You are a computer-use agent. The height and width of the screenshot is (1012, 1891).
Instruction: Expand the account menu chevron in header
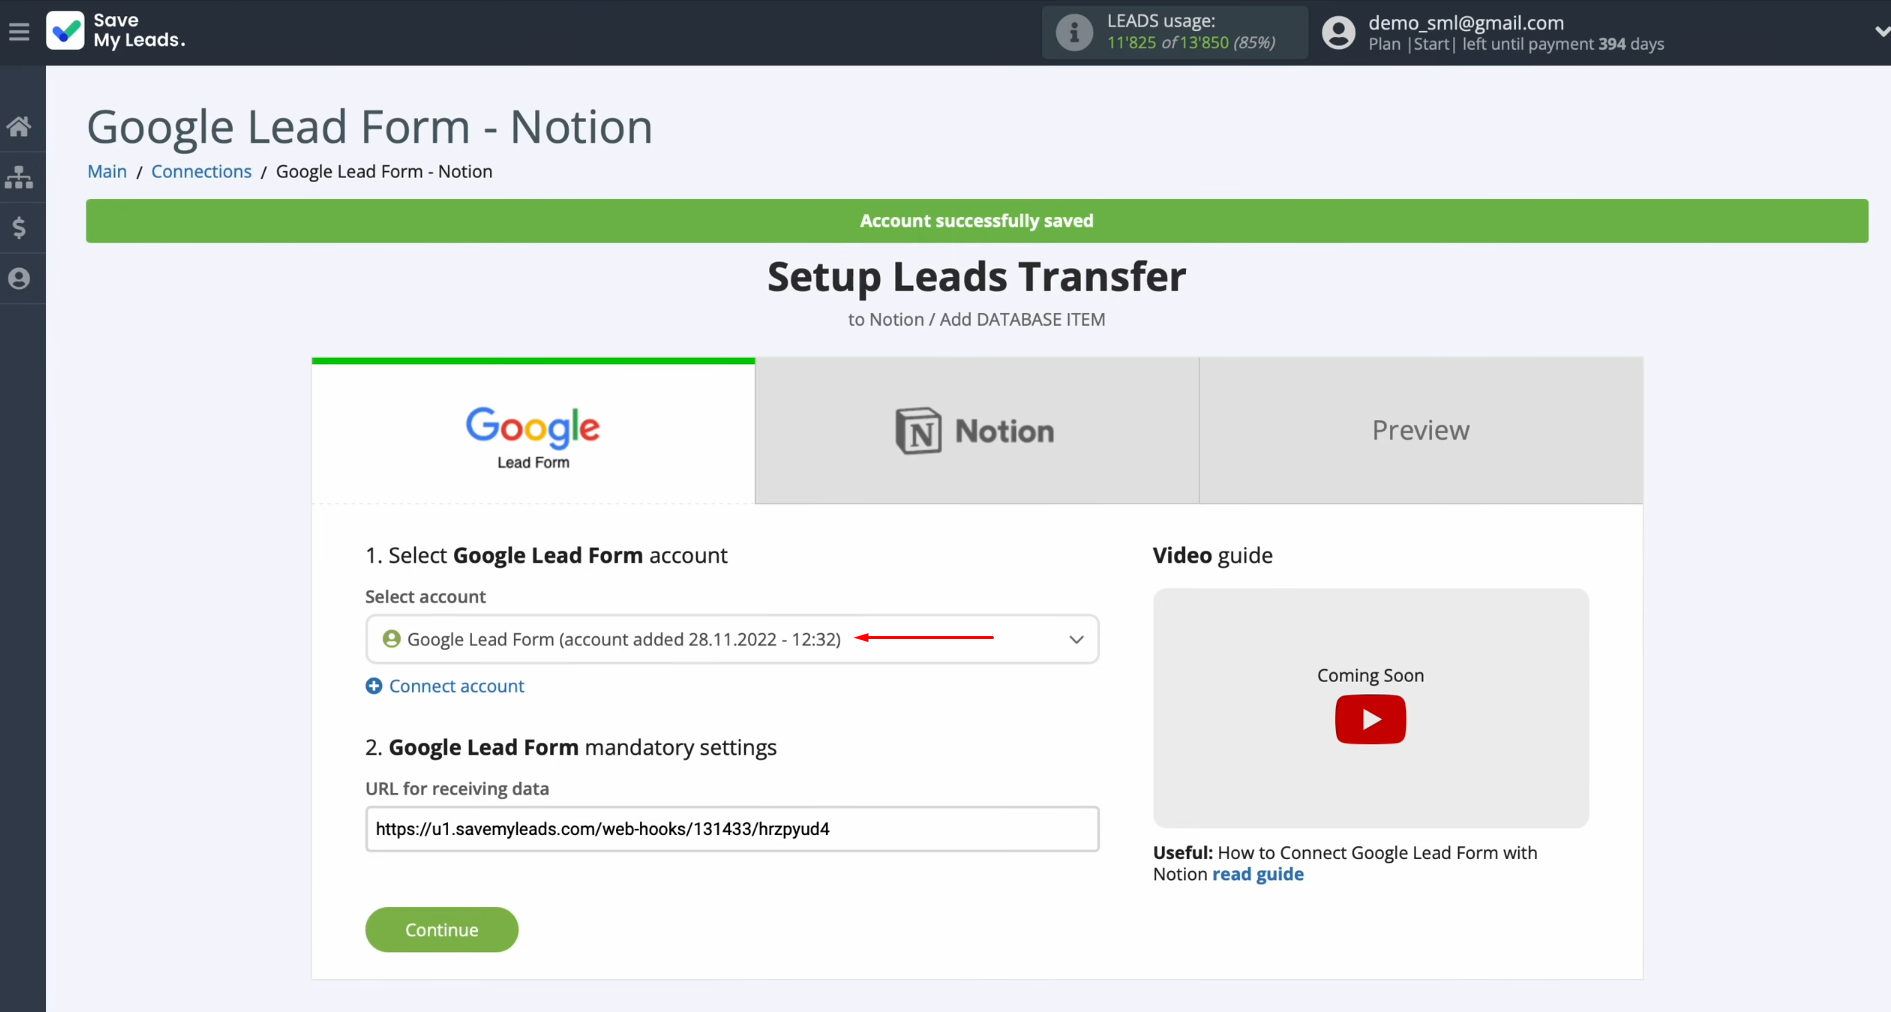coord(1881,32)
